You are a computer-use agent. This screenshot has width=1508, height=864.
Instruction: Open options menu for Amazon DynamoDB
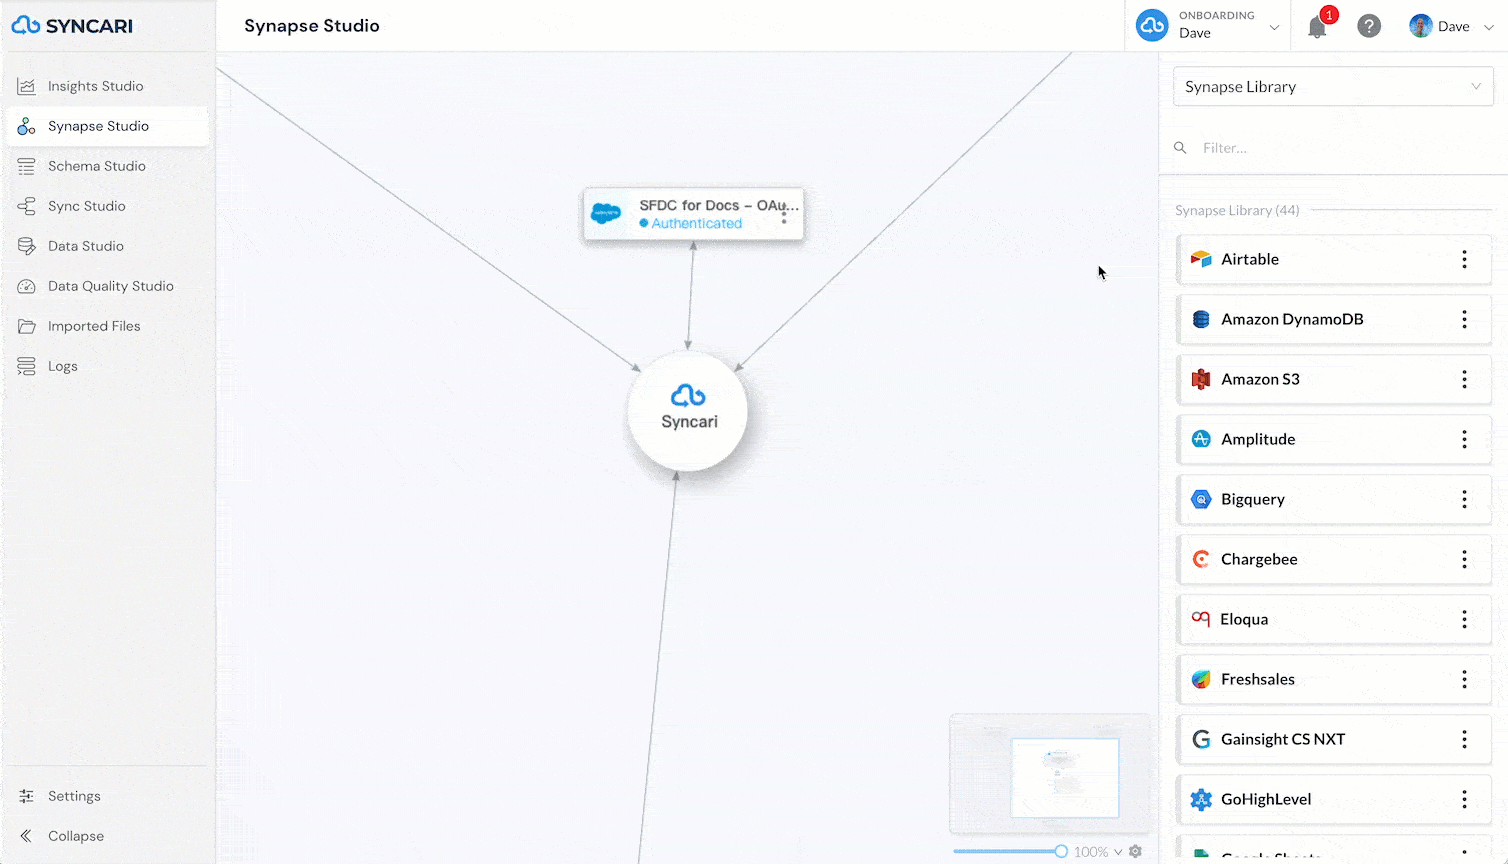click(x=1464, y=319)
